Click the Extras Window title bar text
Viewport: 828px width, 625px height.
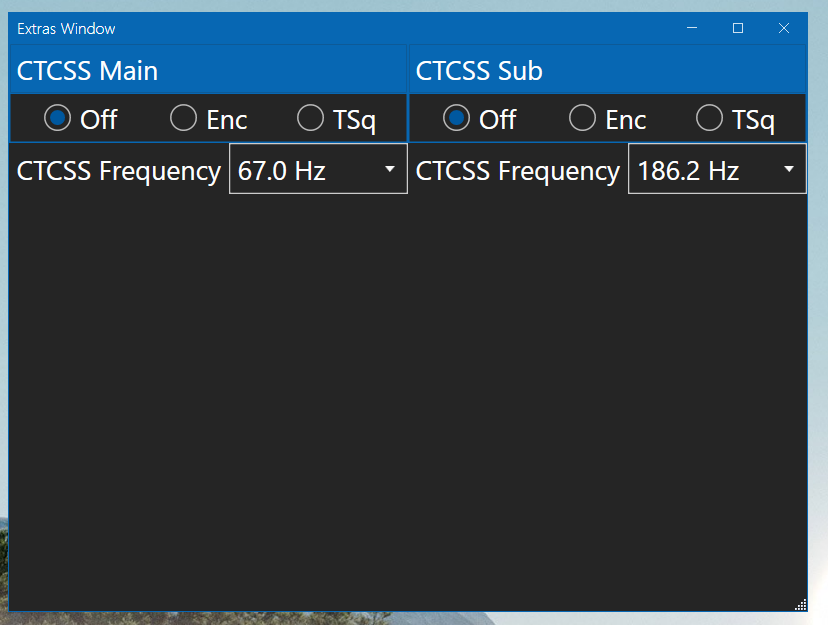(66, 29)
